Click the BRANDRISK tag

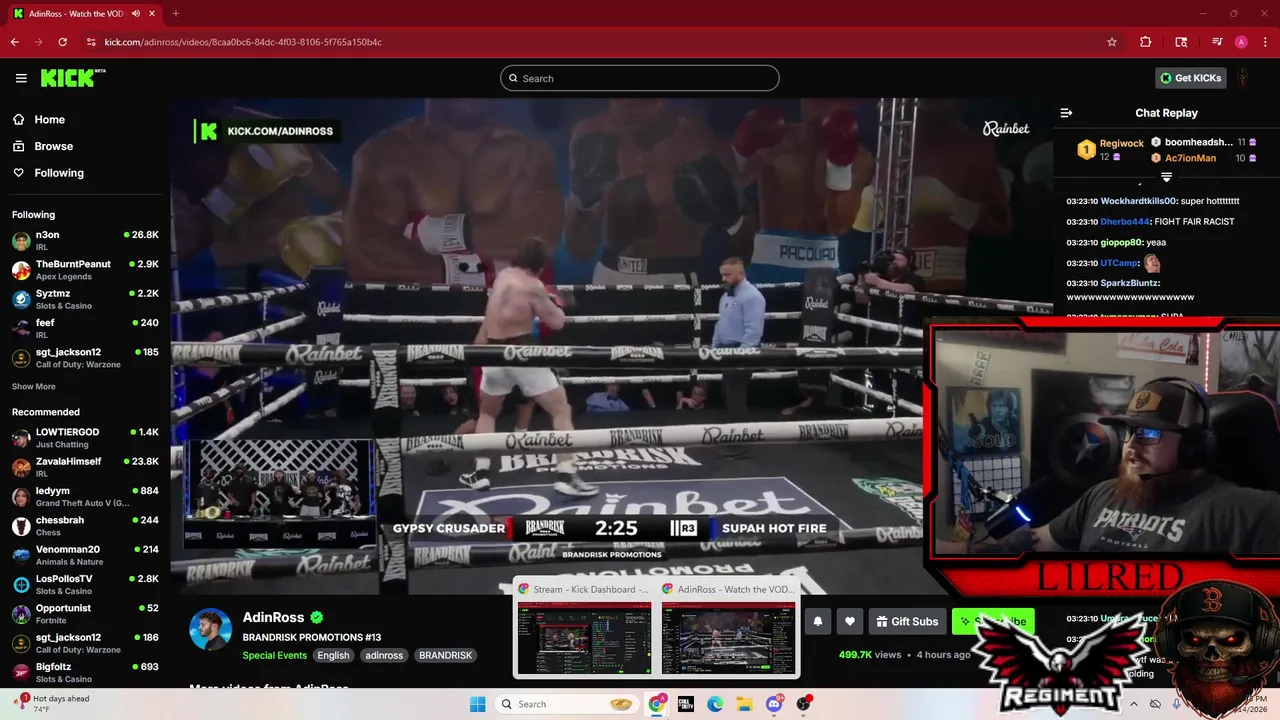[445, 656]
